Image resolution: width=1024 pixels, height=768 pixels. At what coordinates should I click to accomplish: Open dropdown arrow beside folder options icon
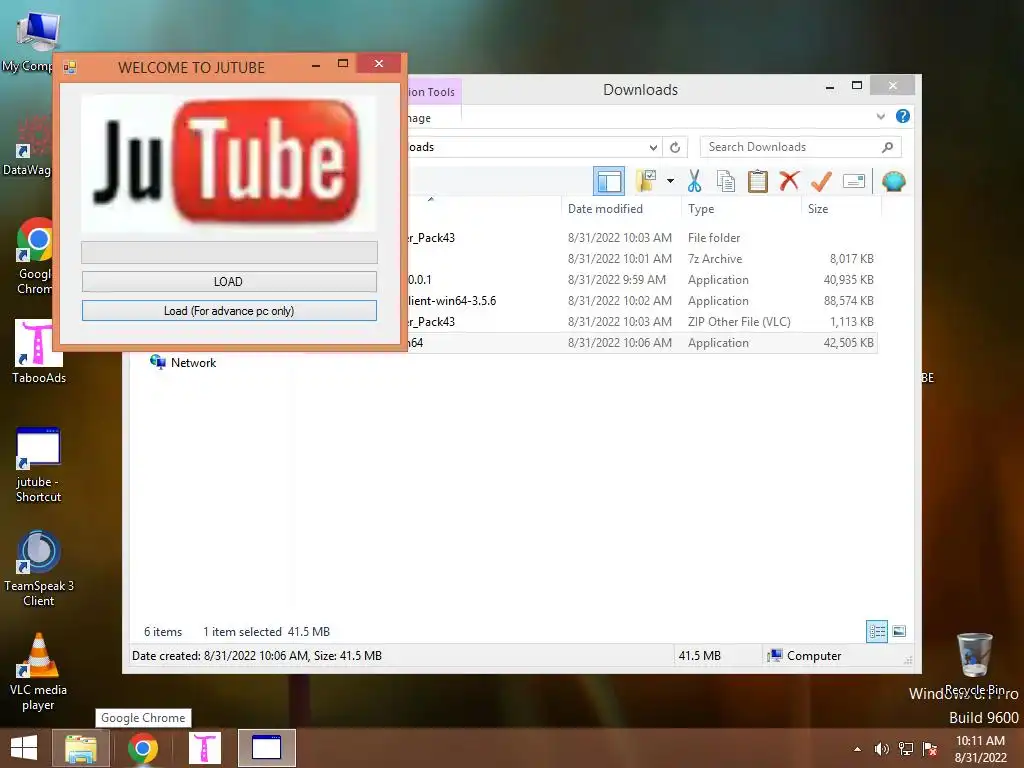click(x=670, y=181)
